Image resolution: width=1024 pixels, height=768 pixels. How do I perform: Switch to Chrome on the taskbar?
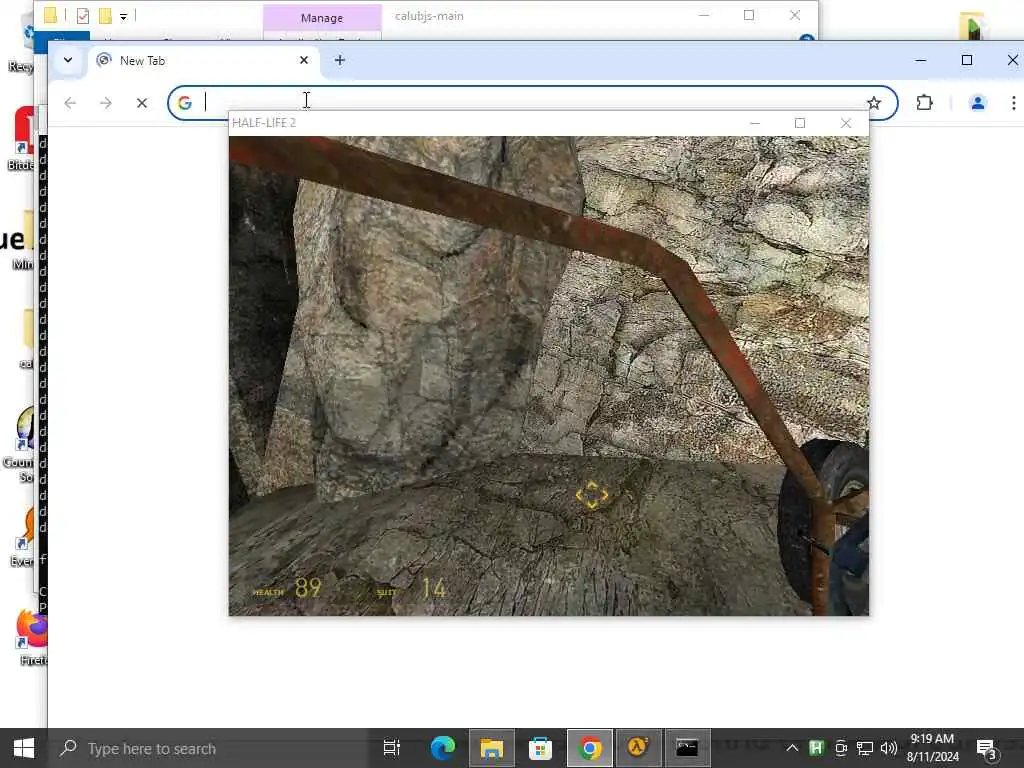click(590, 748)
